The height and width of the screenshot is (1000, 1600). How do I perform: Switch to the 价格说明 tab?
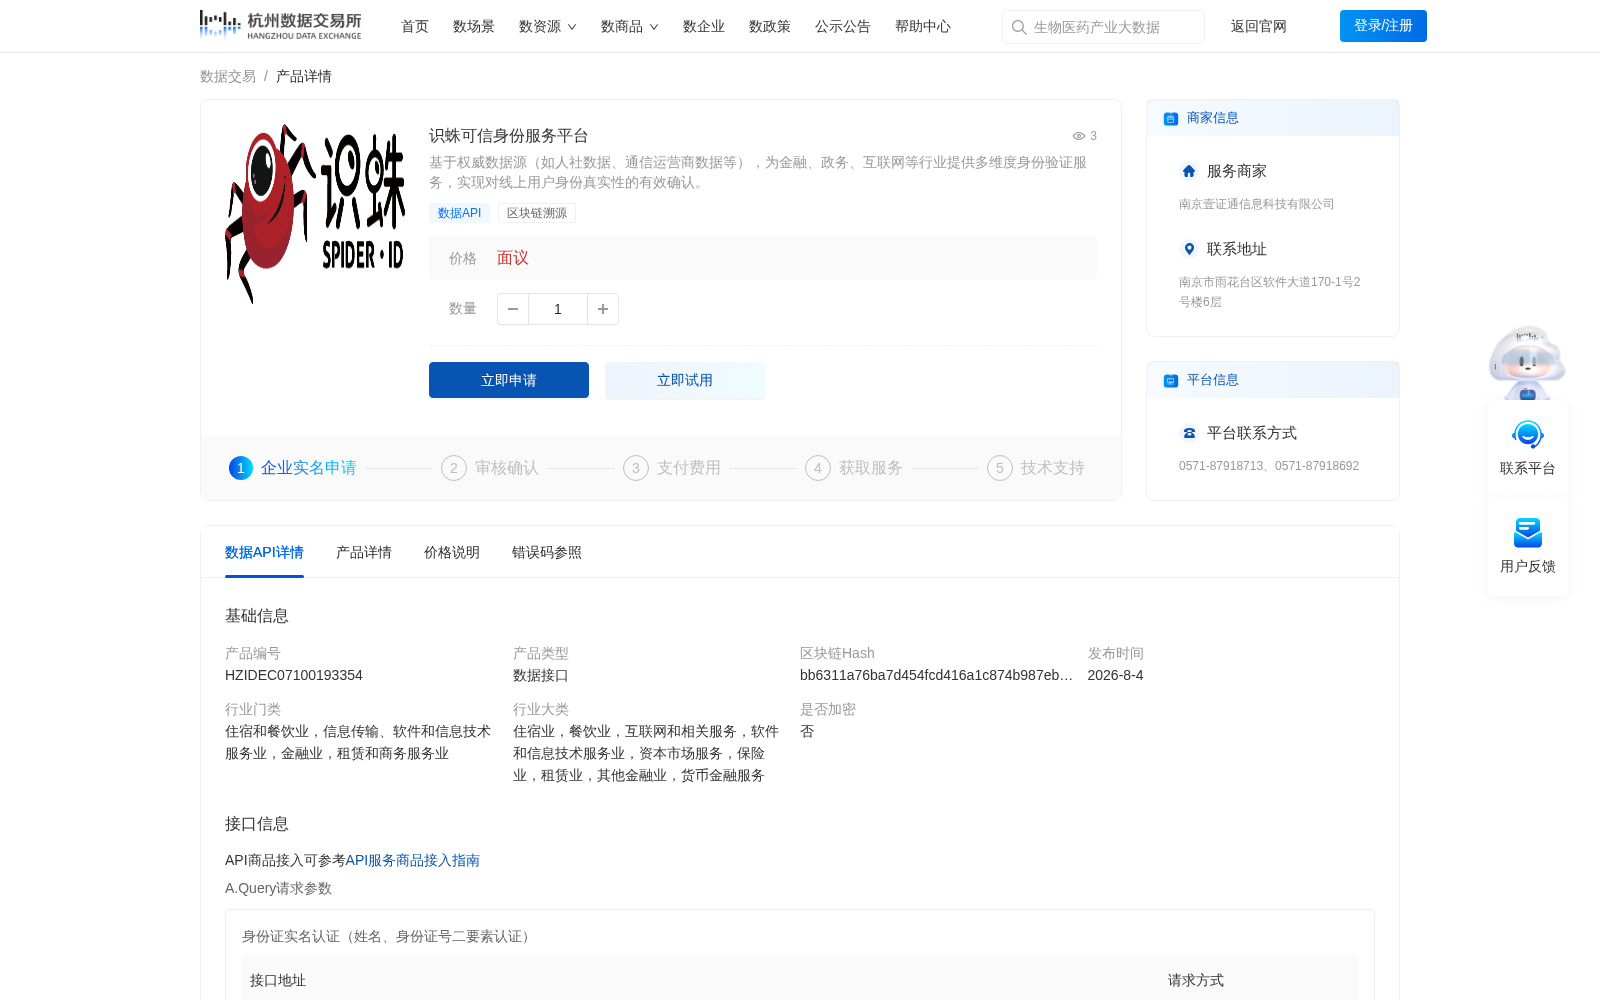click(452, 552)
